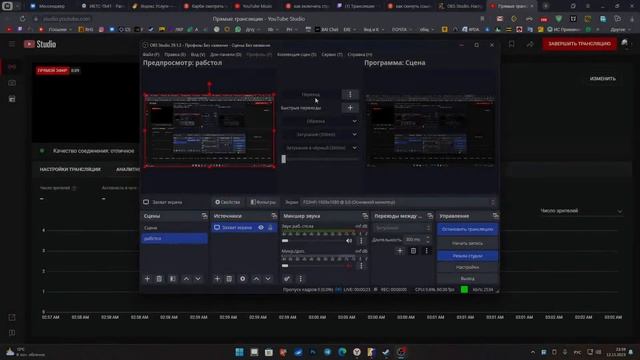Pop out the Audio Mixer dock
Image resolution: width=640 pixels, height=360 pixels.
pos(365,216)
